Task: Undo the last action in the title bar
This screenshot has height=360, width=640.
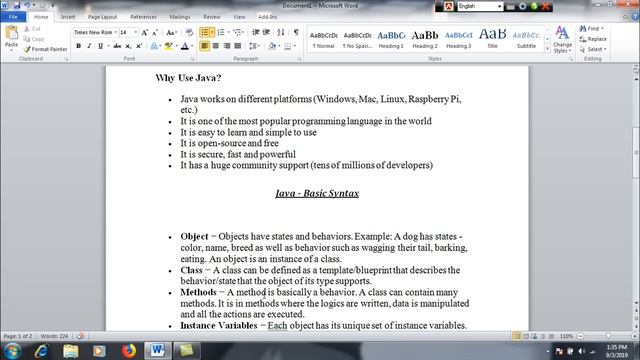Action: point(27,6)
